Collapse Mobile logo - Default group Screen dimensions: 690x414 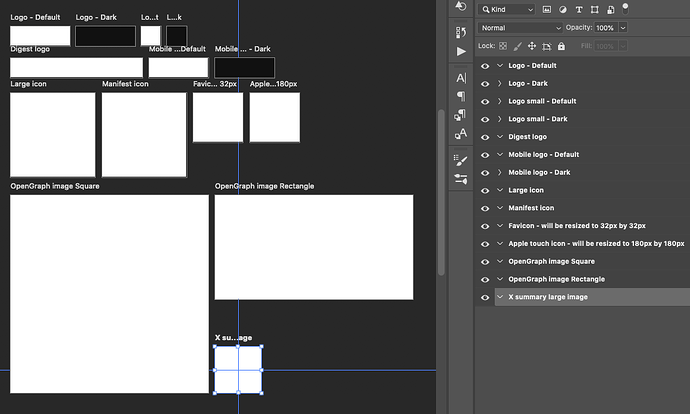(500, 154)
